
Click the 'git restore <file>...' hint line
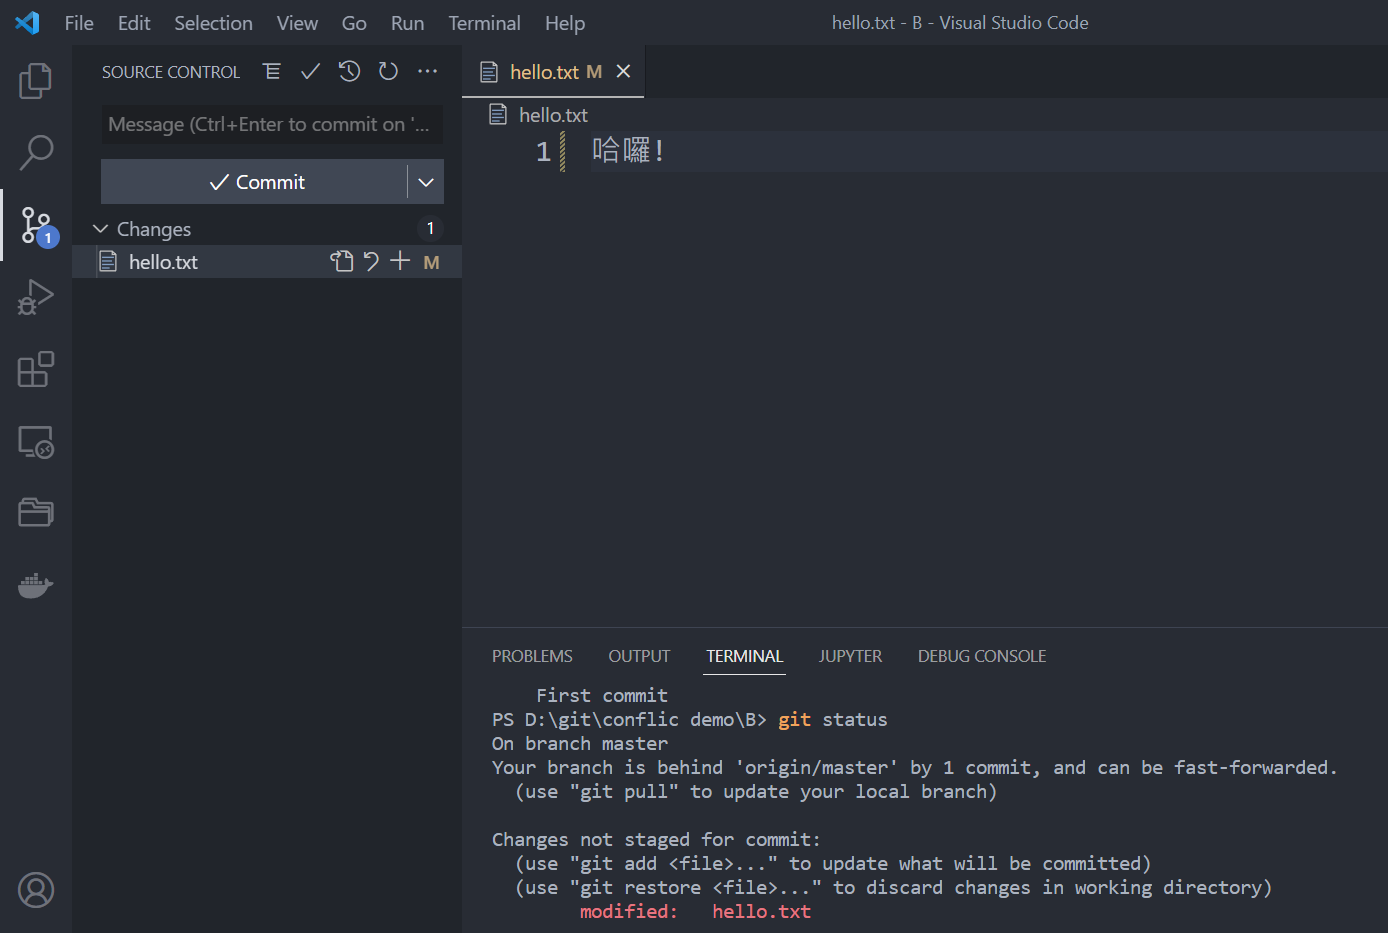pyautogui.click(x=893, y=887)
